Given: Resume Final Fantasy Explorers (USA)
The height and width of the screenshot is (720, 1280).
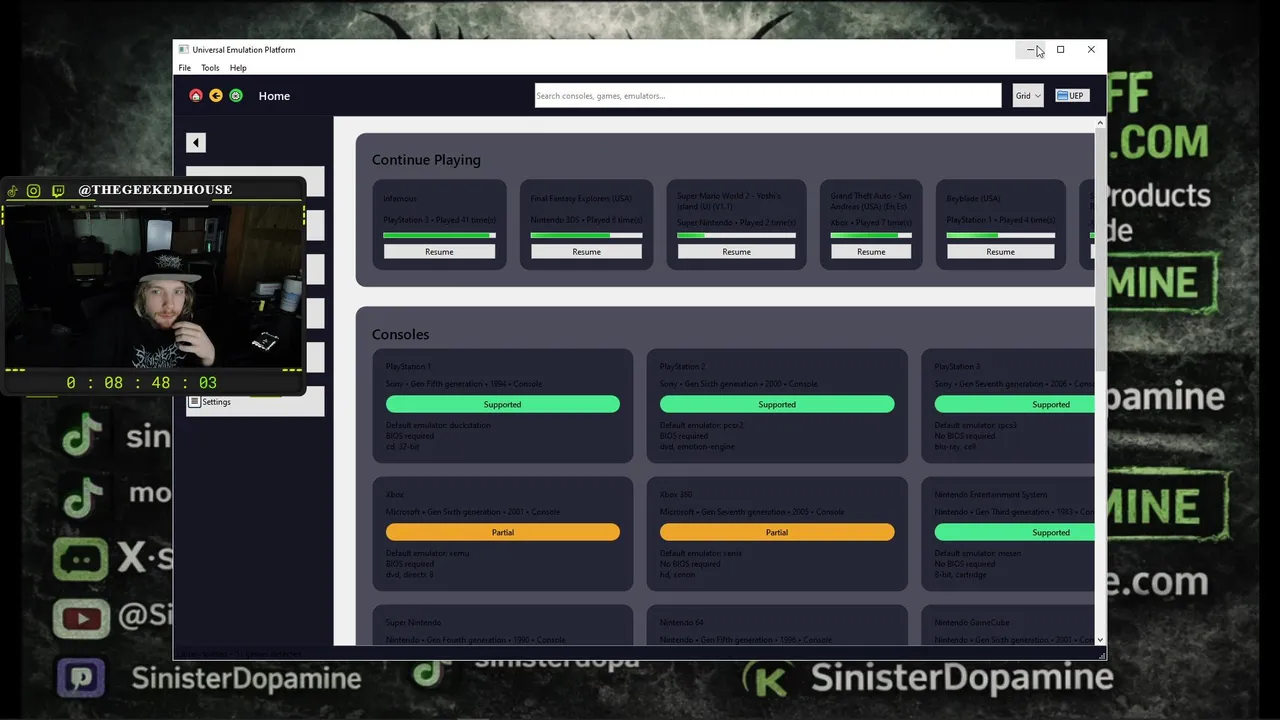Looking at the screenshot, I should click(x=586, y=252).
